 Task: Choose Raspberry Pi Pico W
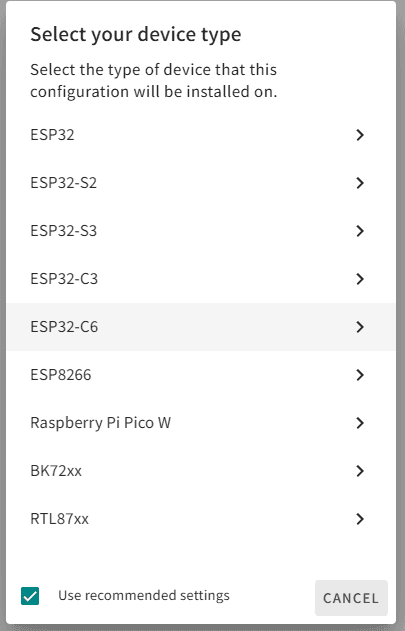click(x=201, y=423)
